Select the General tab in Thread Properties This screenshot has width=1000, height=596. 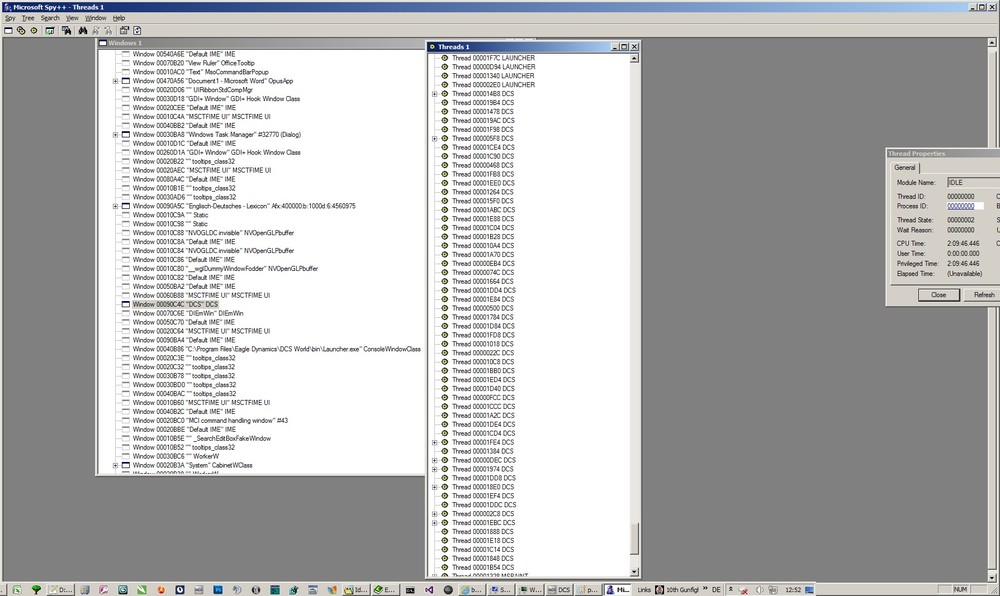905,167
